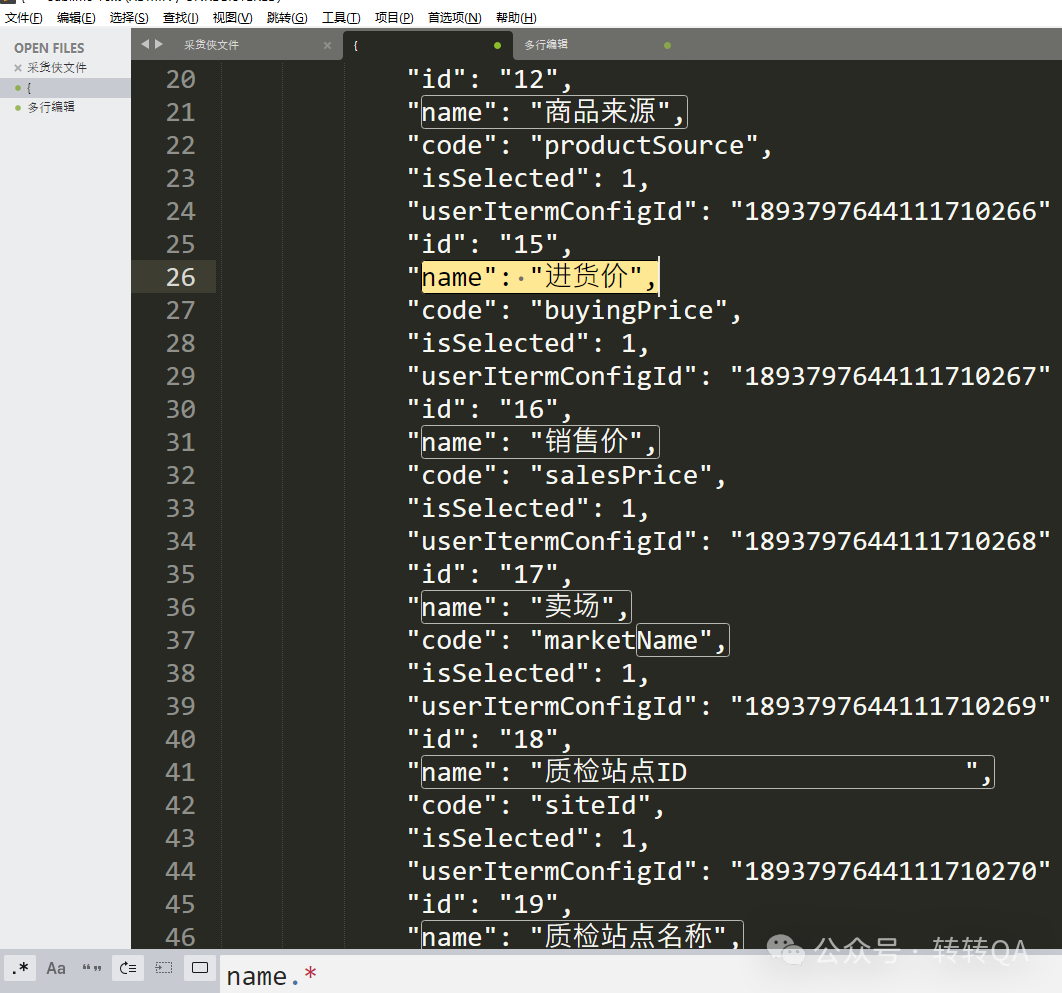Close 采货侠文件 in sidebar open files
This screenshot has width=1062, height=993.
[x=18, y=68]
